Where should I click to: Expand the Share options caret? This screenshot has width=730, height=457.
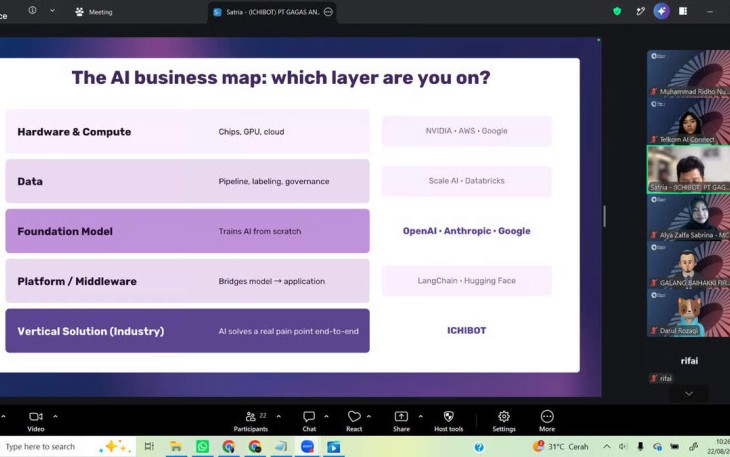coord(420,417)
